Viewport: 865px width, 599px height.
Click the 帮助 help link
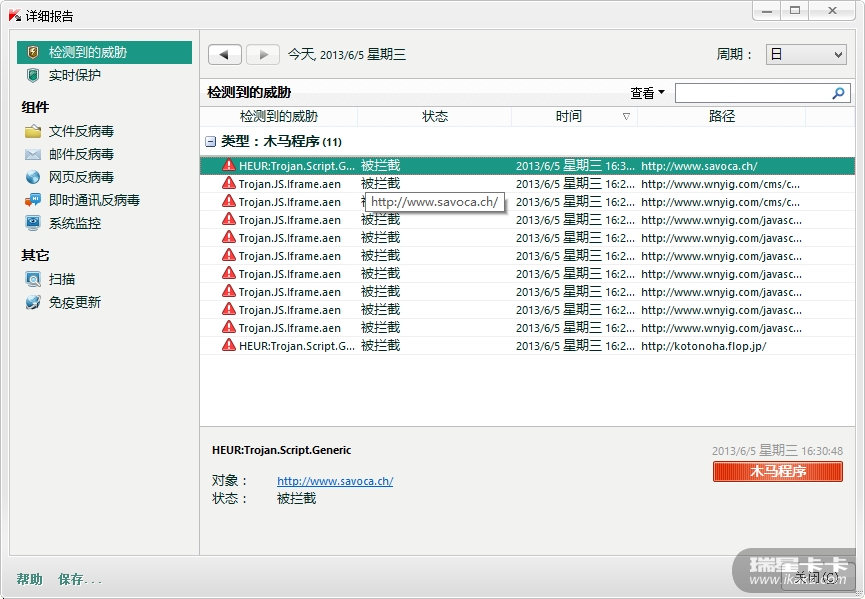[29, 579]
